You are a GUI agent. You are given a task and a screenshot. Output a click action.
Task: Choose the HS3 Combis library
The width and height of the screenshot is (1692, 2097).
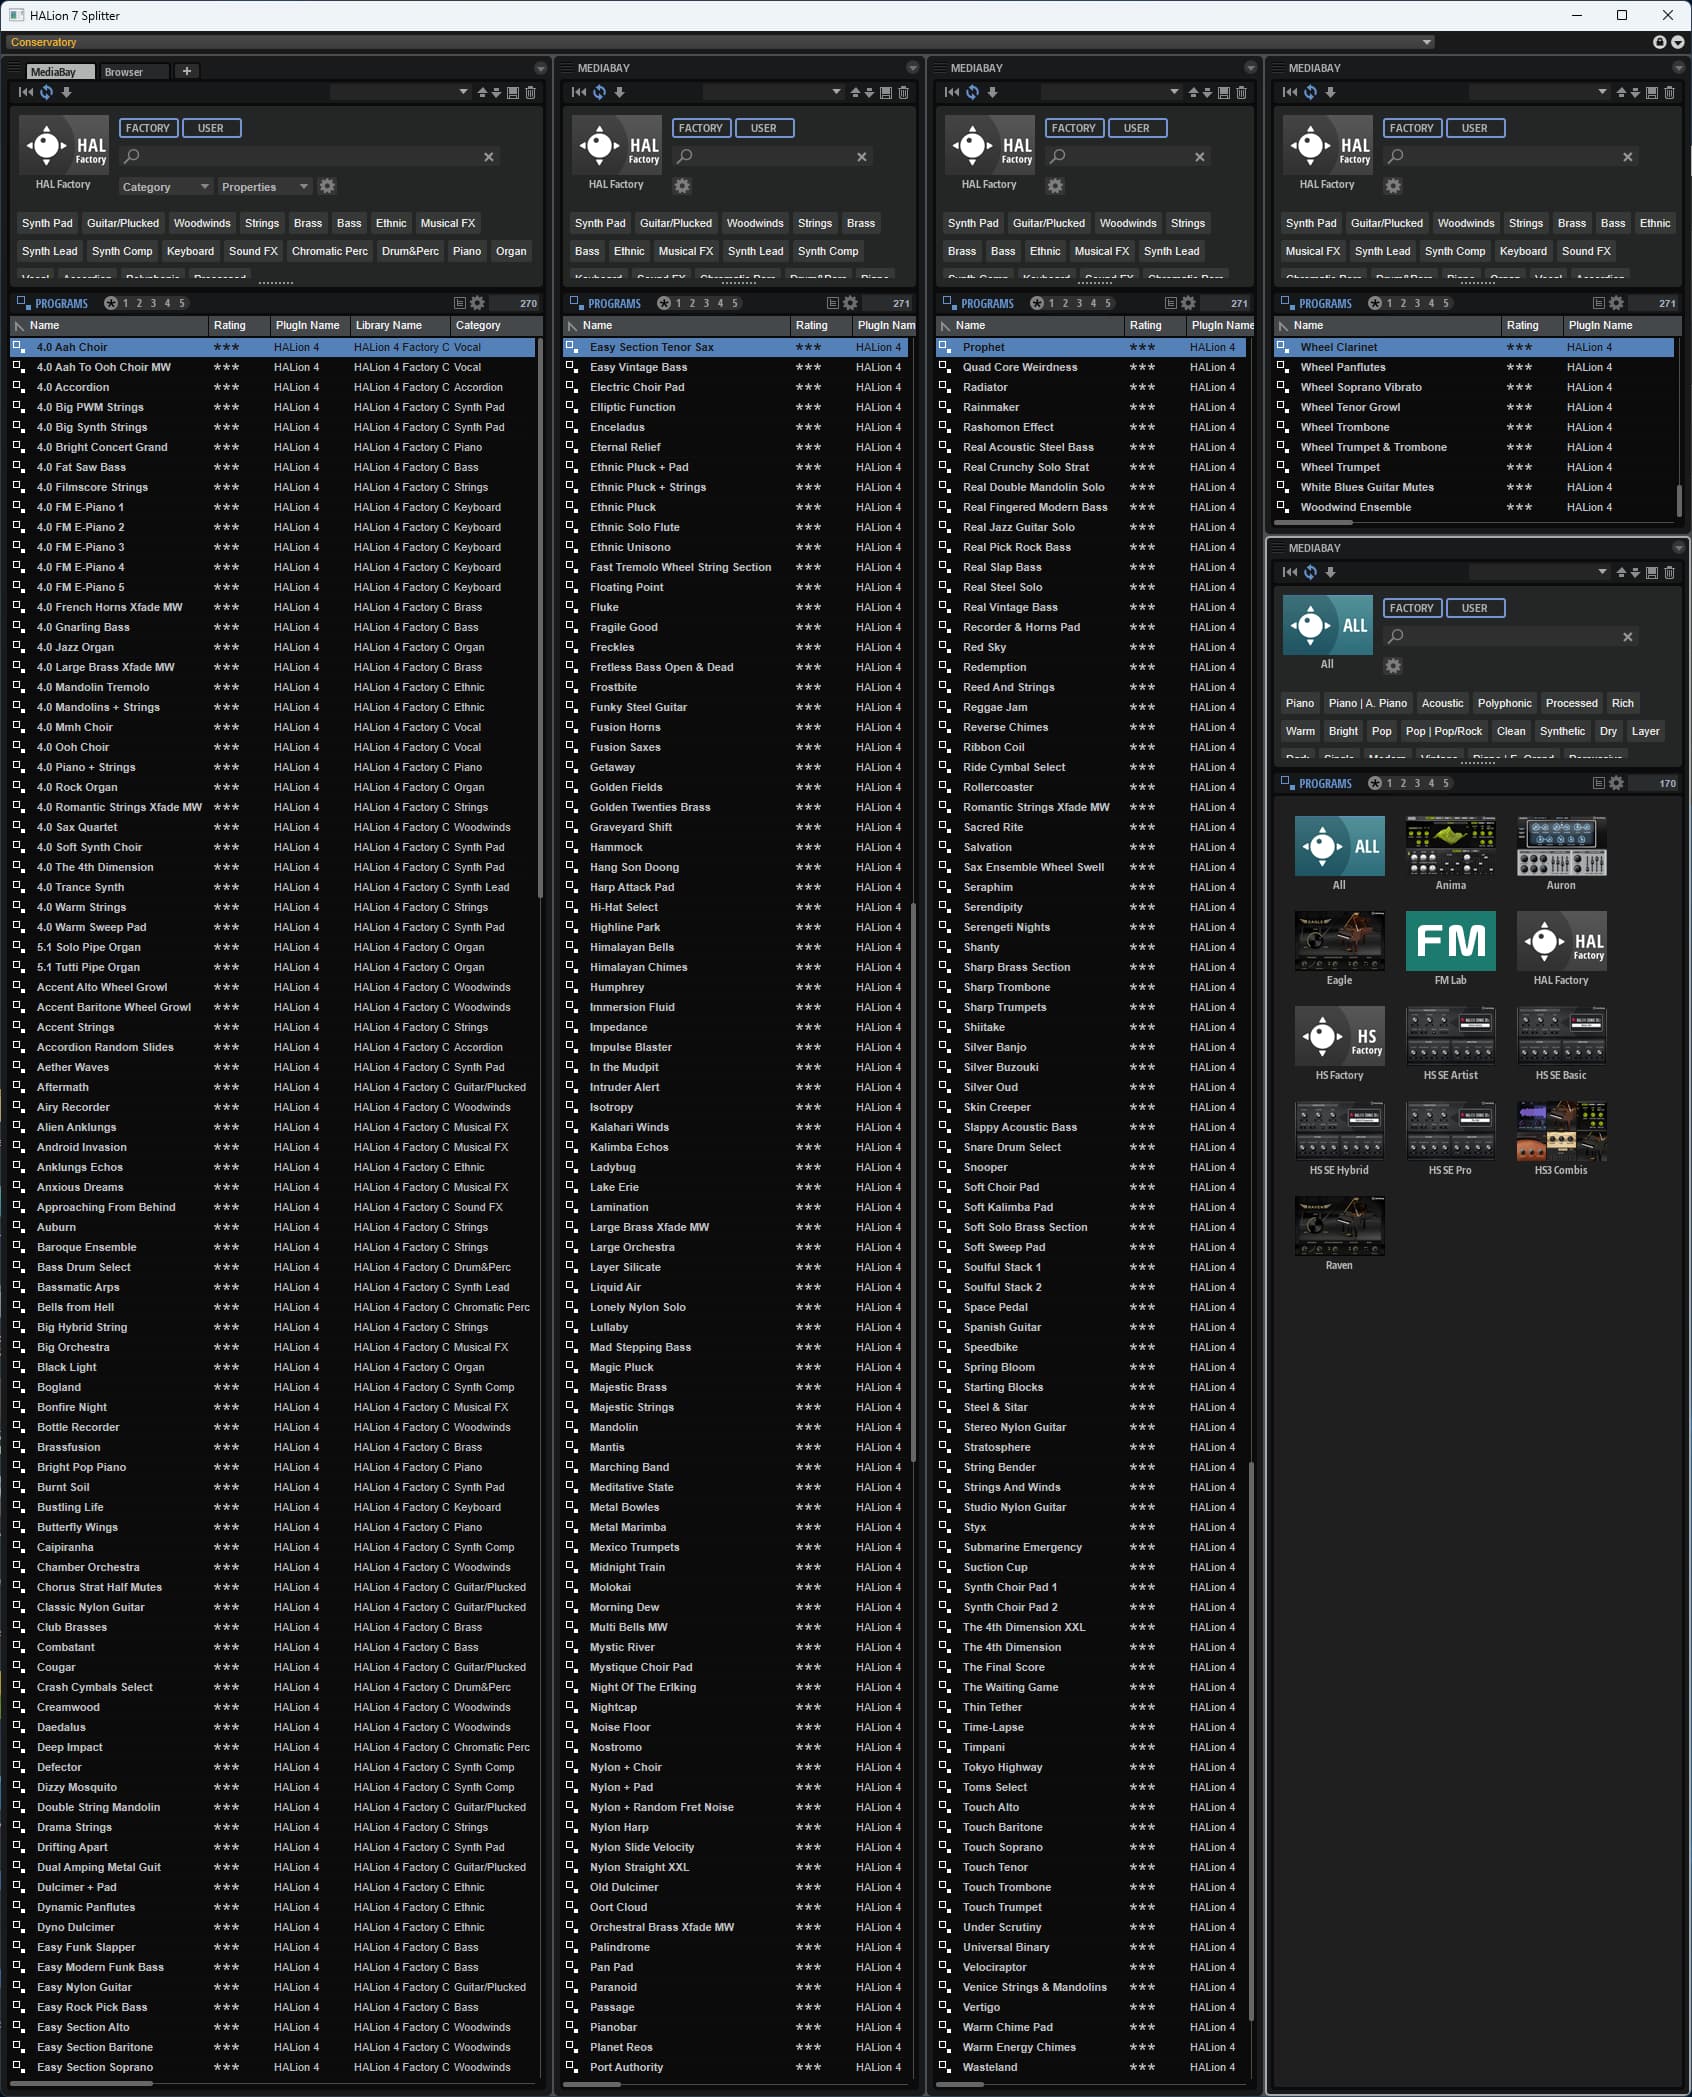1561,1131
